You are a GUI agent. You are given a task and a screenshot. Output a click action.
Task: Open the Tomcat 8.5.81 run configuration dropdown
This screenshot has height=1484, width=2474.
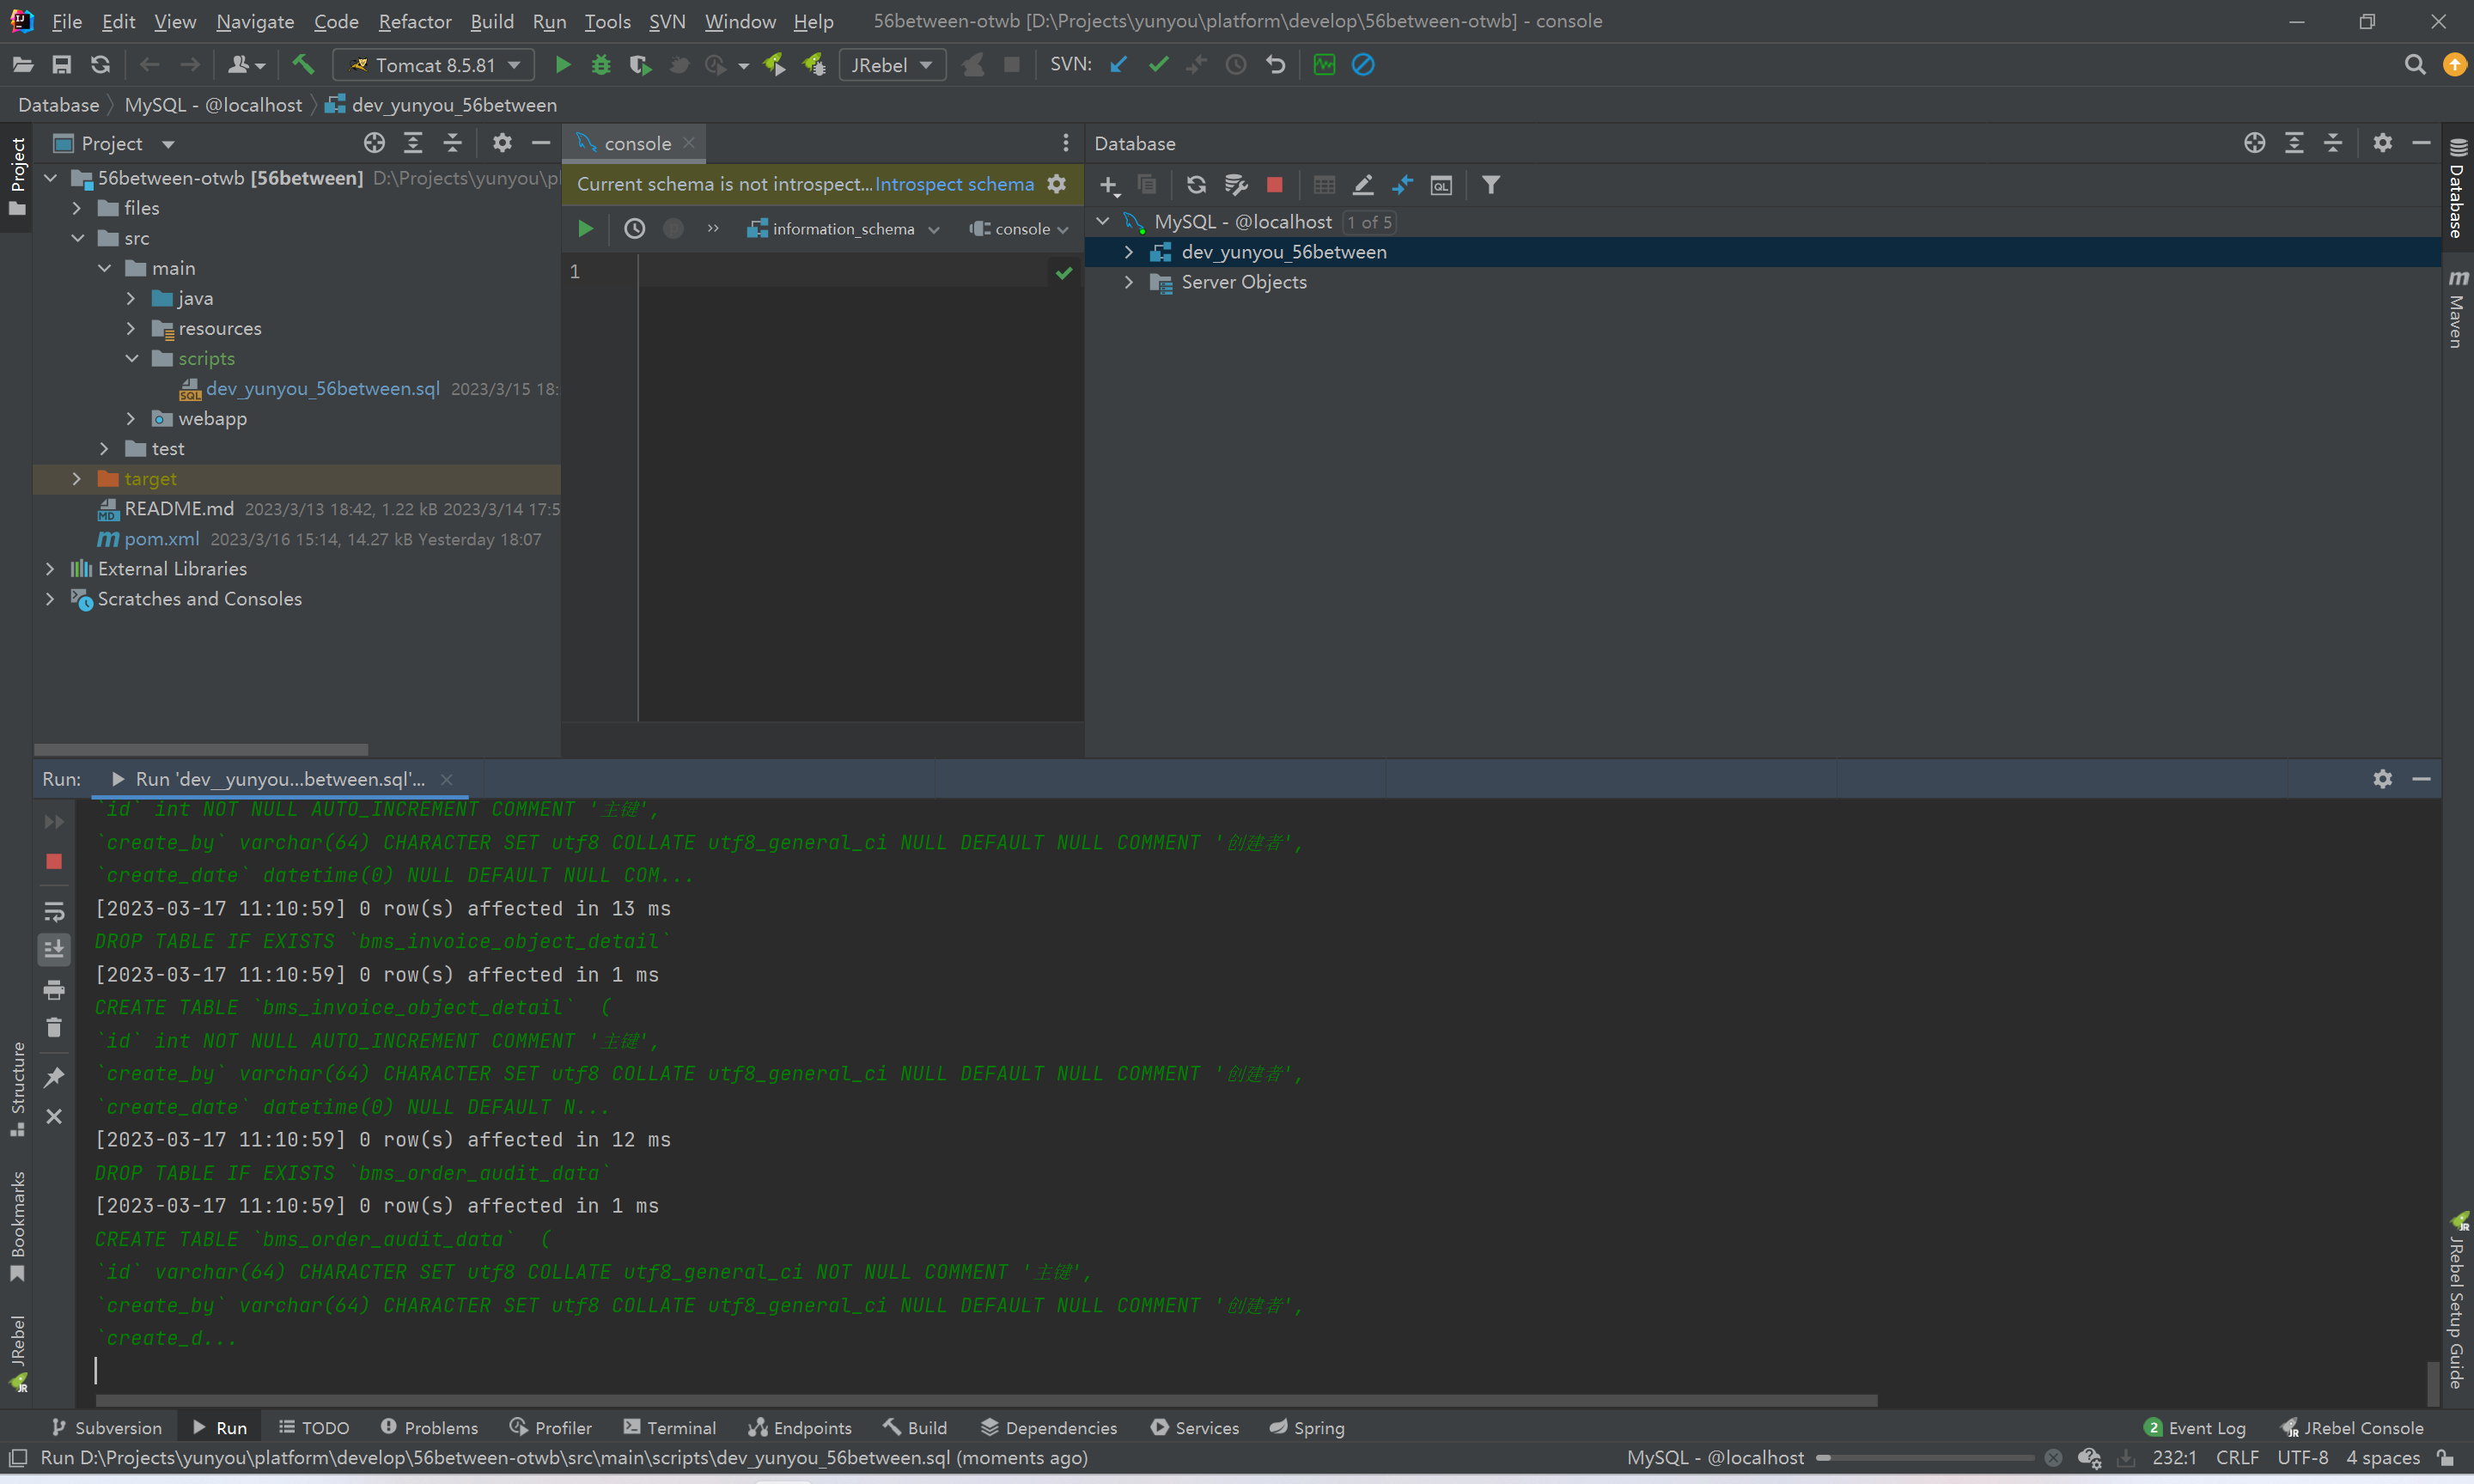(x=434, y=65)
